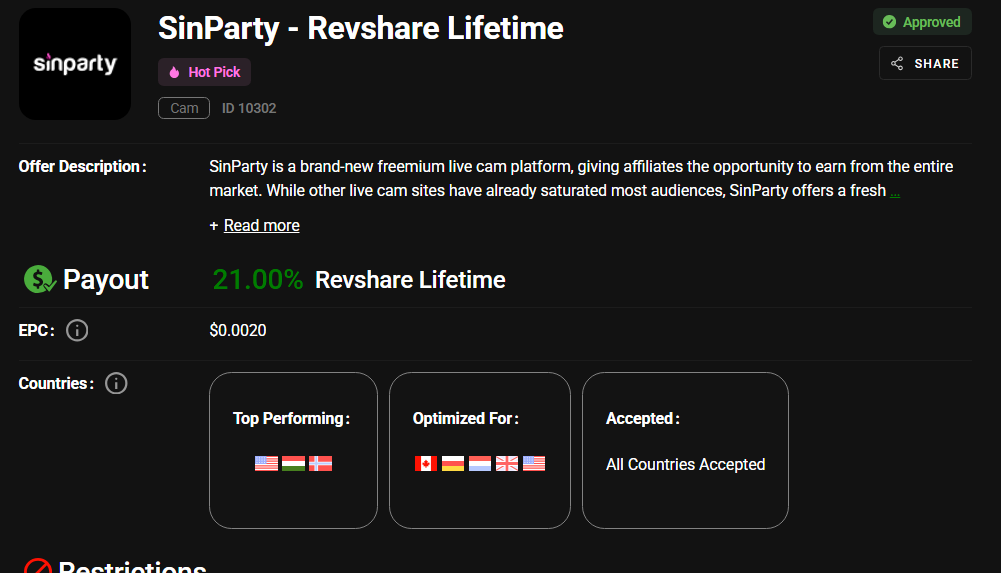The width and height of the screenshot is (1001, 573).
Task: Click the Netherlands flag under Optimized For
Action: pyautogui.click(x=480, y=463)
